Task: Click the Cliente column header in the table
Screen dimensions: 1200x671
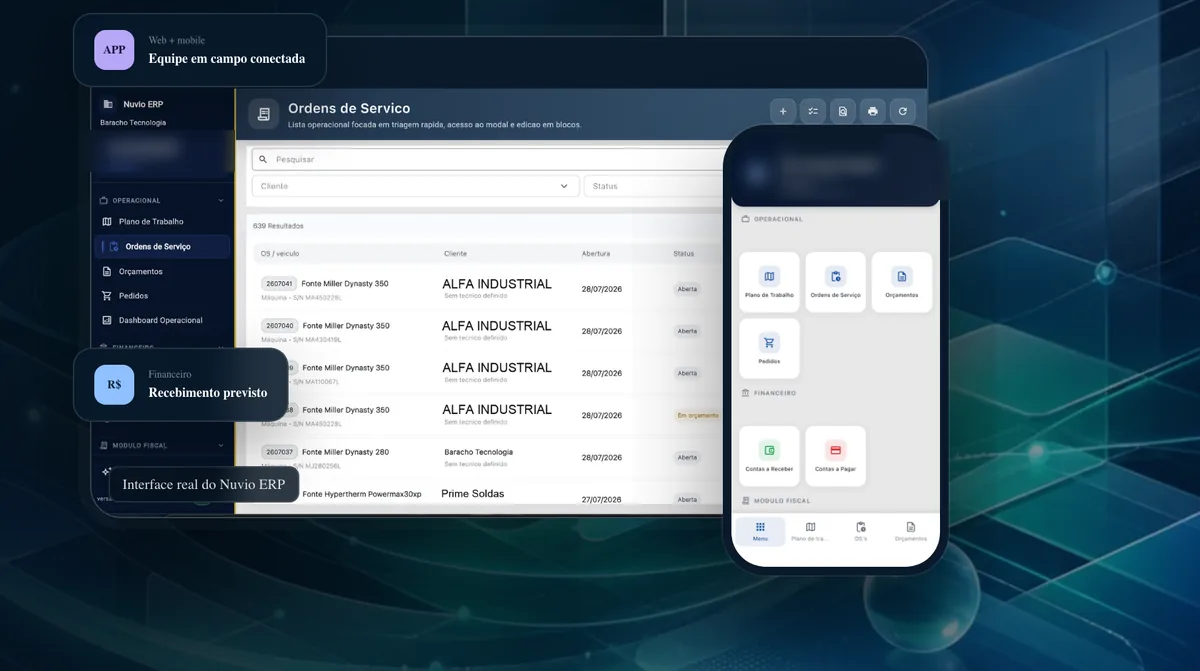Action: tap(455, 254)
